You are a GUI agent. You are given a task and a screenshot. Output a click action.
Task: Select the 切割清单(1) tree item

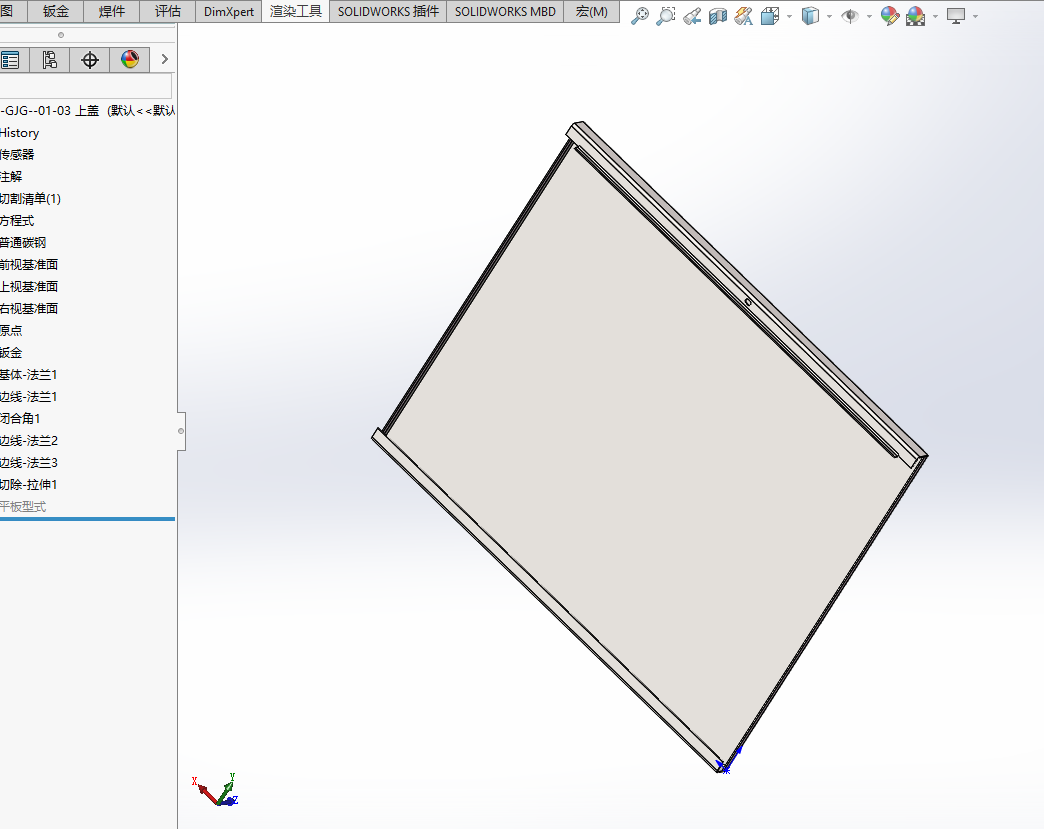coord(31,198)
